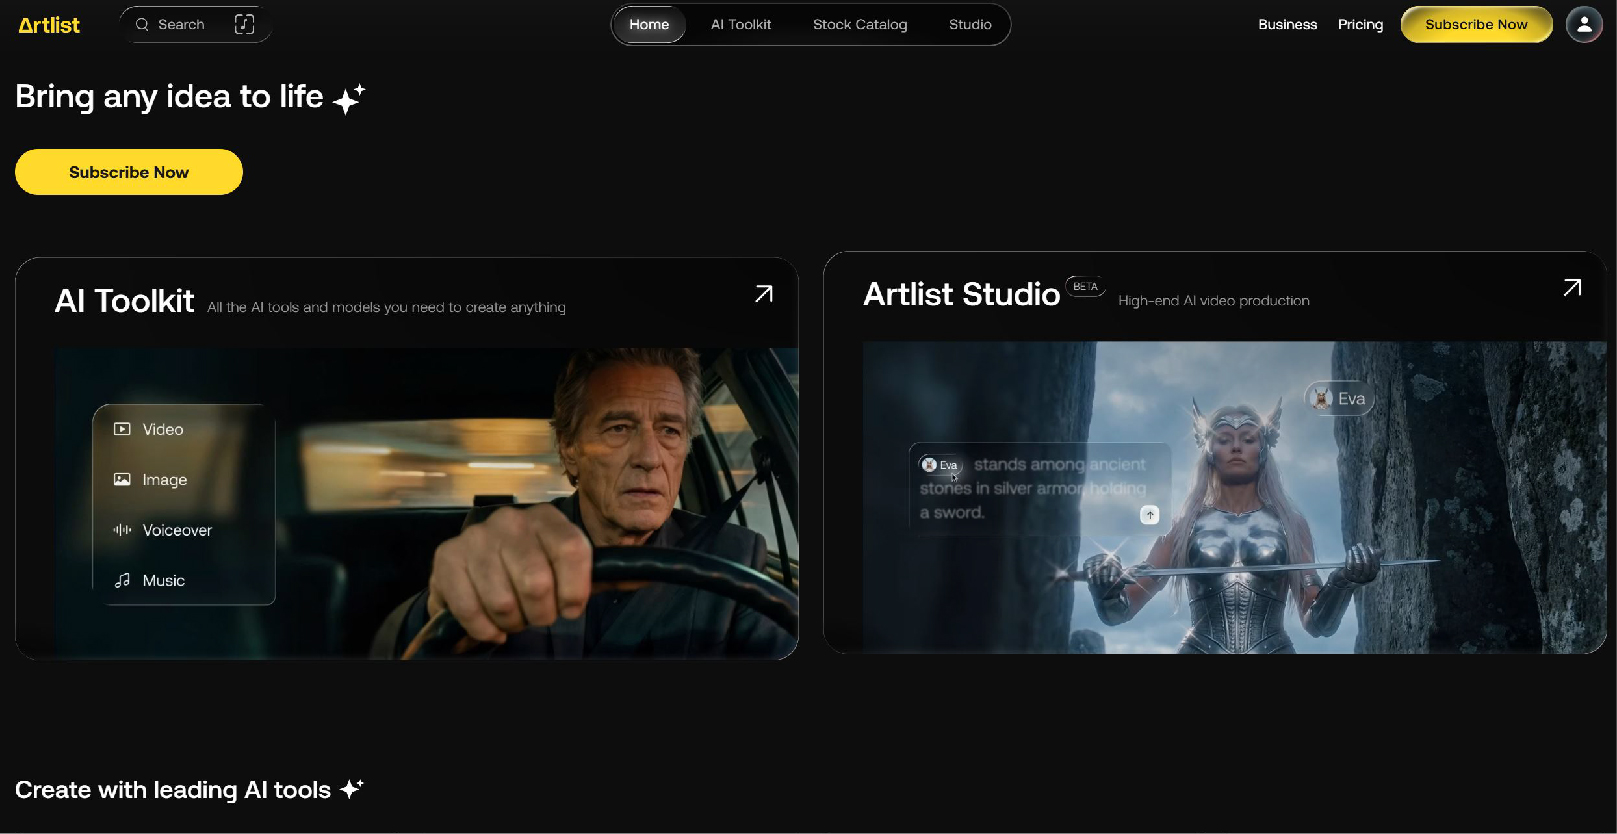Click the Image picture icon in toolkit list

(122, 479)
